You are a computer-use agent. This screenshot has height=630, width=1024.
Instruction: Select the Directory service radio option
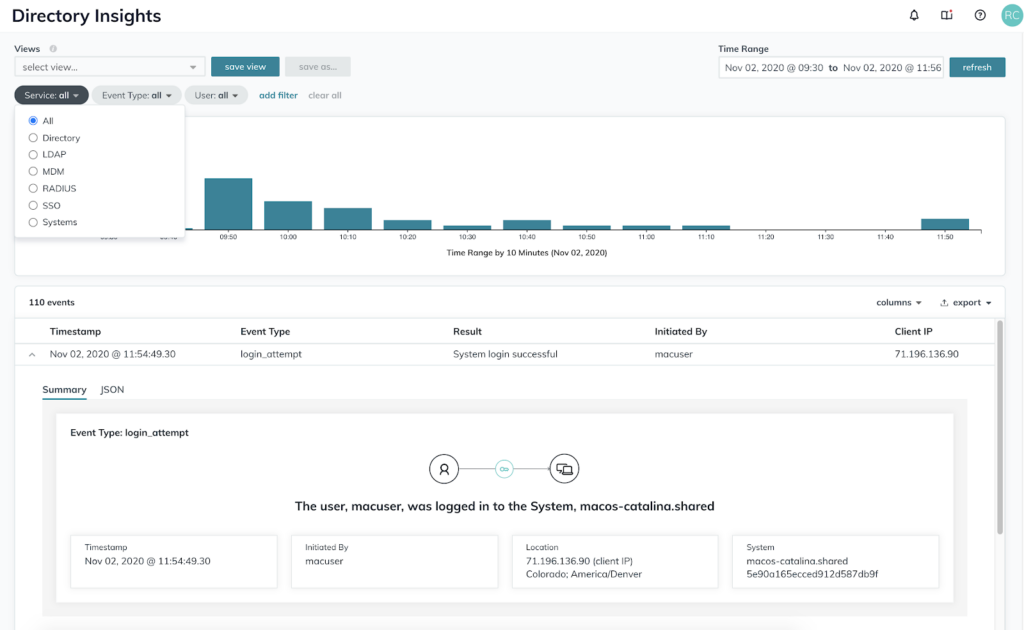(34, 138)
